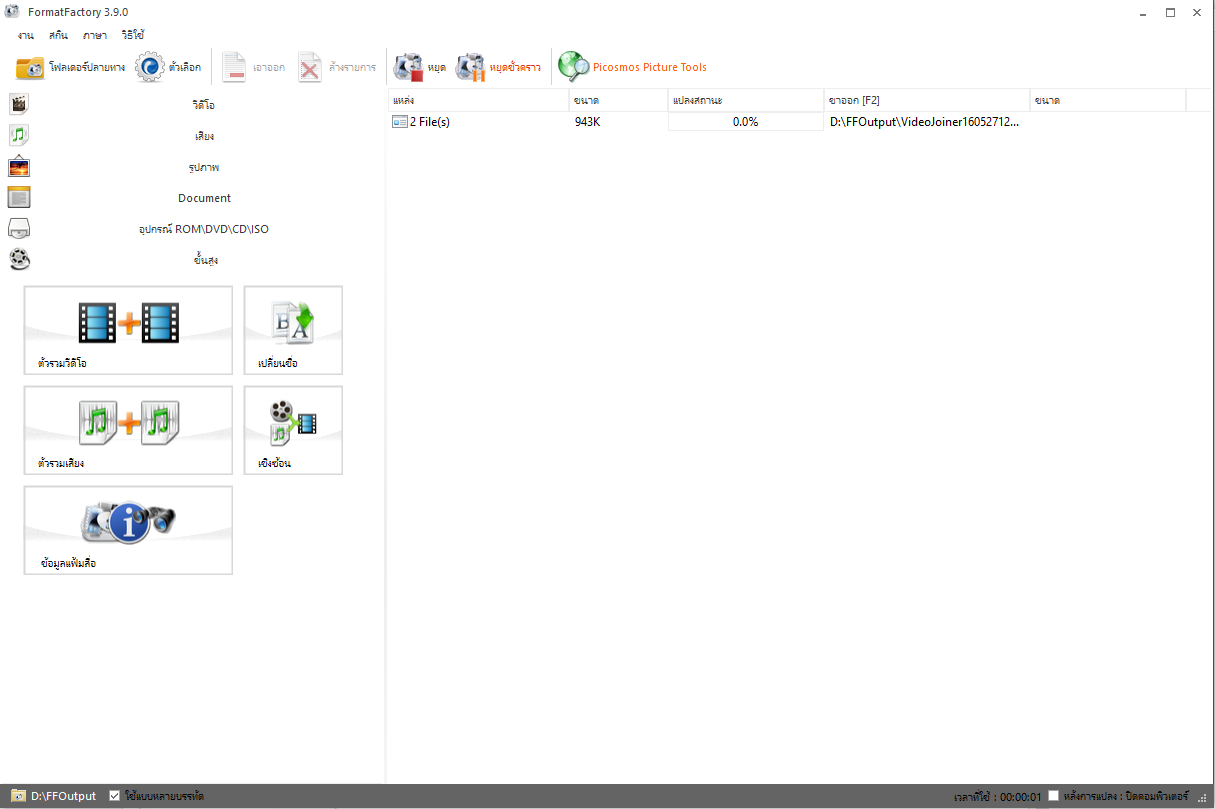The width and height of the screenshot is (1215, 809).
Task: Toggle shutdown computer after conversion checkbox
Action: pos(1053,796)
